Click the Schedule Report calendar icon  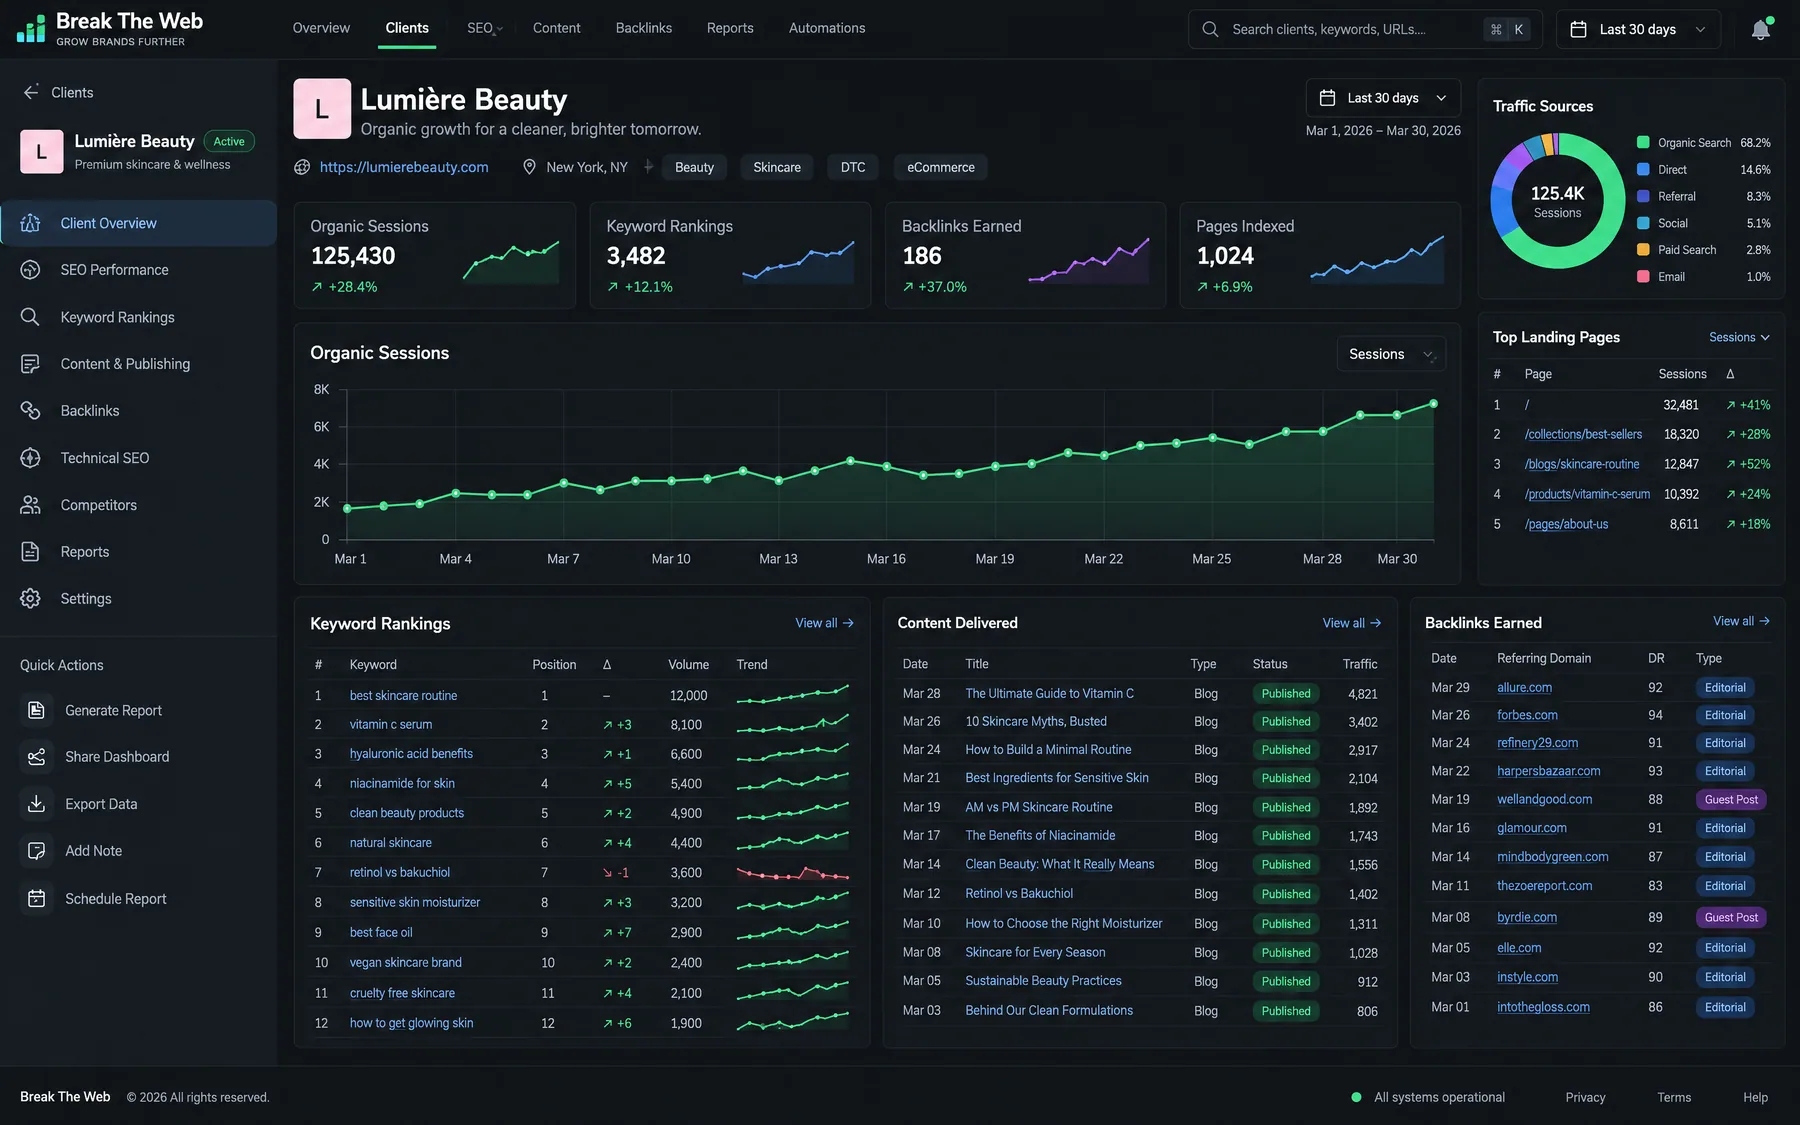pyautogui.click(x=37, y=899)
